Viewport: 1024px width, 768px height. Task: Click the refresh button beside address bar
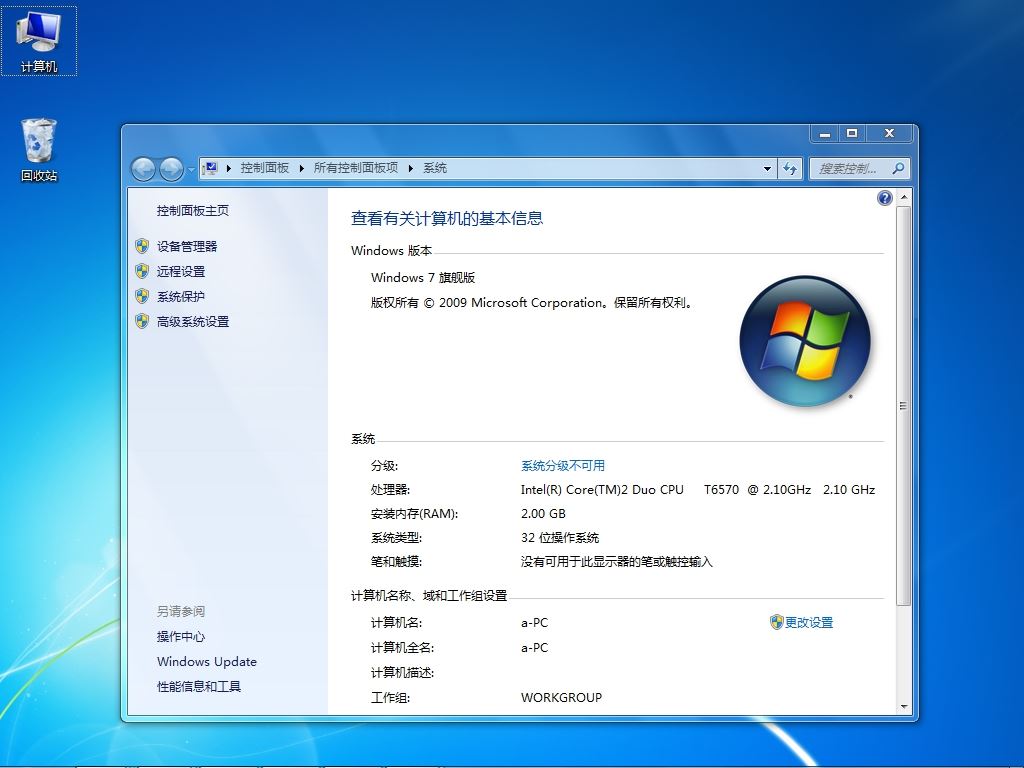tap(790, 168)
